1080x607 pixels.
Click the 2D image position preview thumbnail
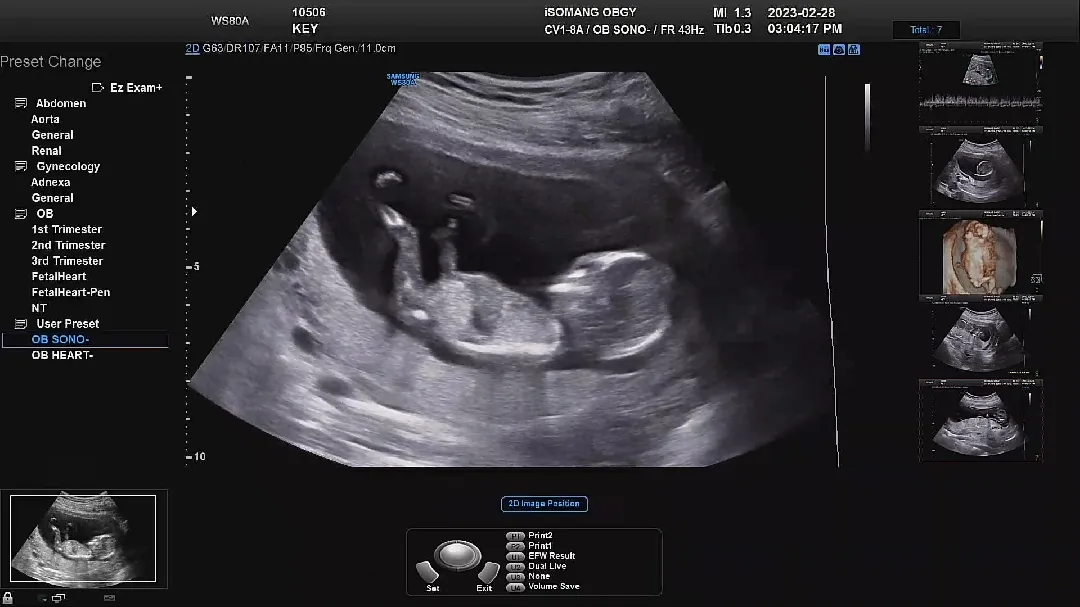point(83,538)
